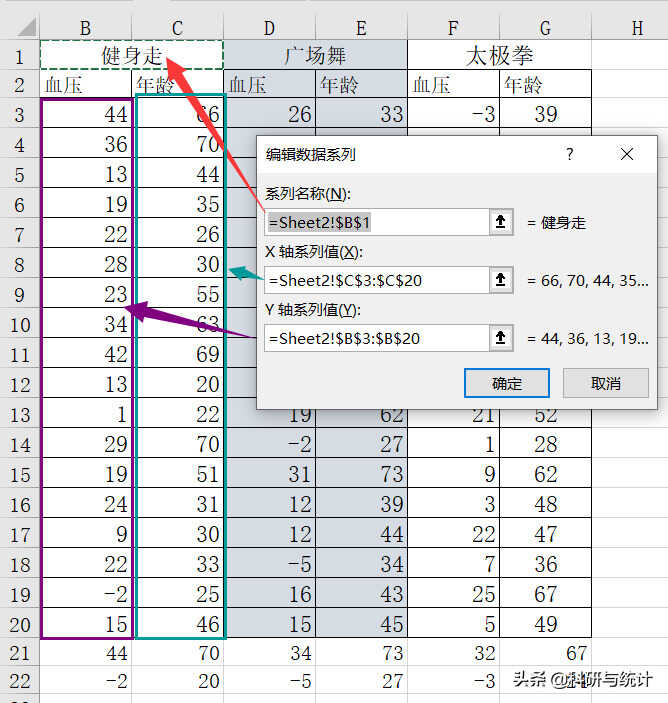Click the 确定 button

507,383
